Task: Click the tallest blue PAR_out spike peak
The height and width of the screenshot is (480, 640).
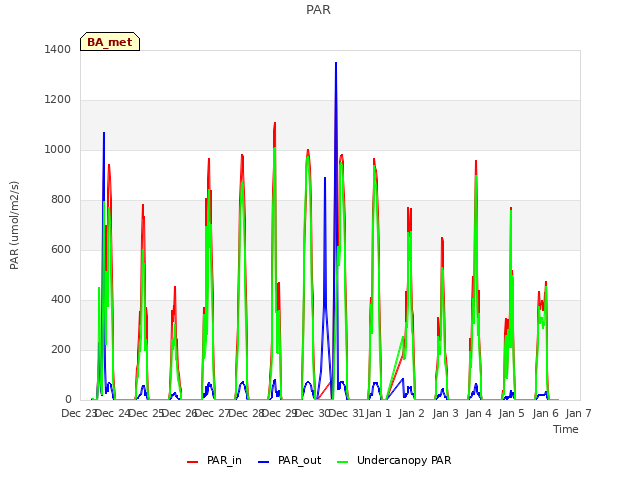Action: [336, 63]
